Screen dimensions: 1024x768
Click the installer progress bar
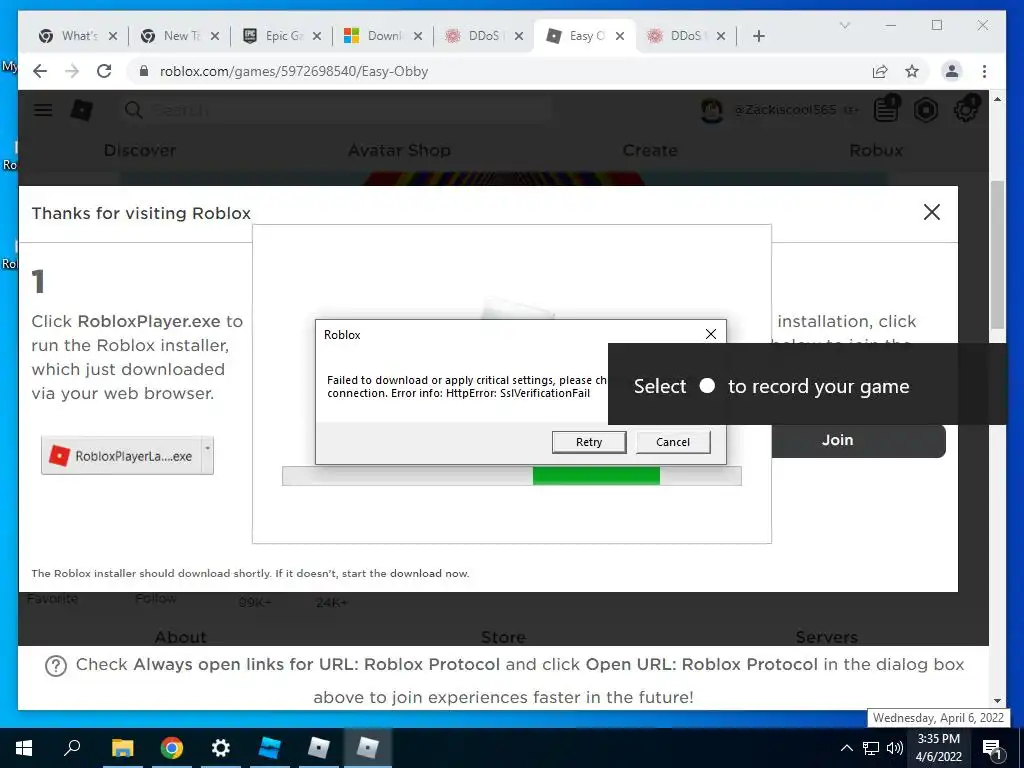click(511, 476)
